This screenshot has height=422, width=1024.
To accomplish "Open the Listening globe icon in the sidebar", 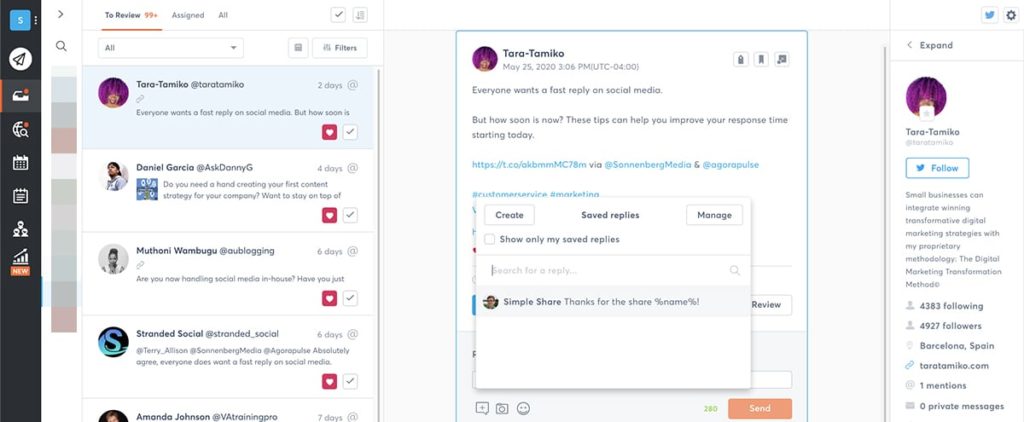I will pyautogui.click(x=20, y=129).
